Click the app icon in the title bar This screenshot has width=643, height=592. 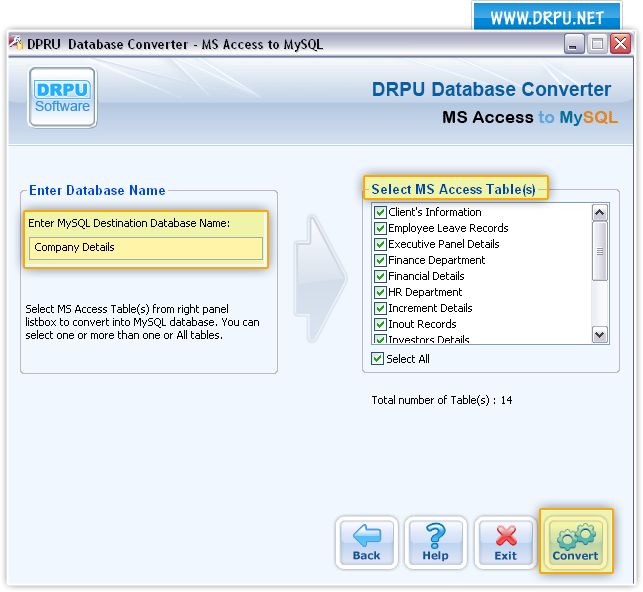16,43
